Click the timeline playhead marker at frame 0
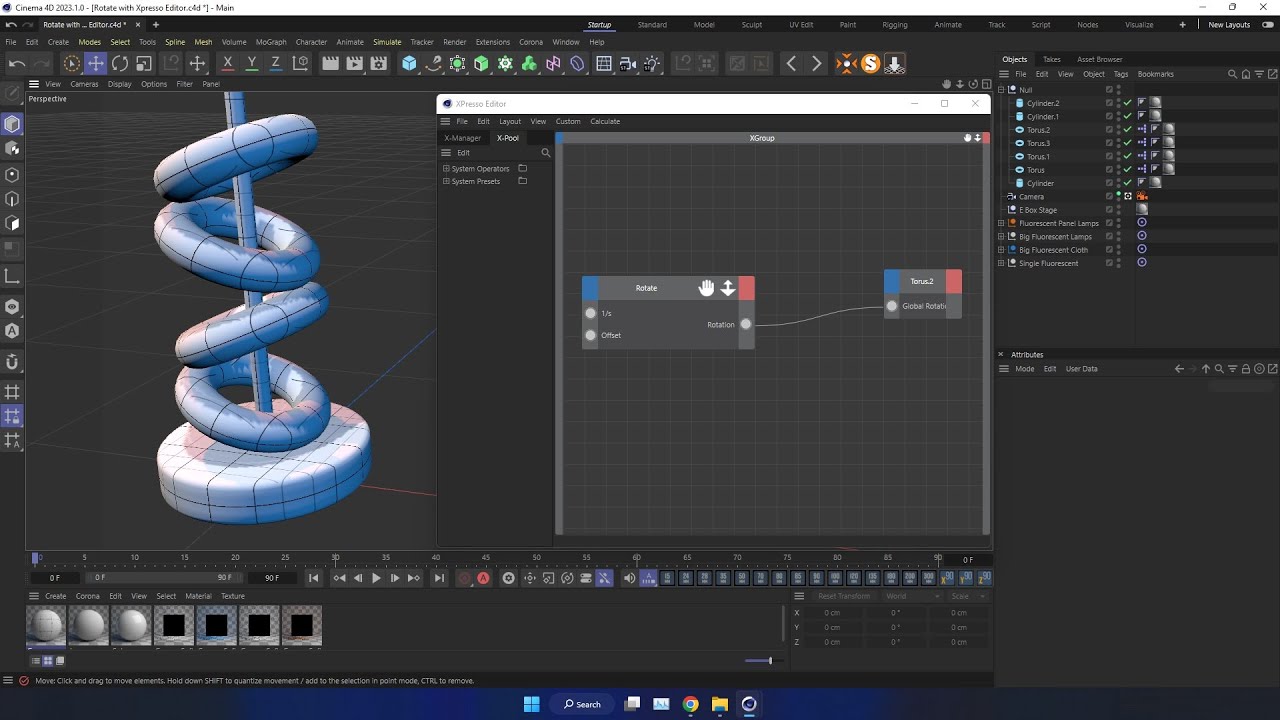Screen dimensions: 1280x720 click(x=36, y=558)
